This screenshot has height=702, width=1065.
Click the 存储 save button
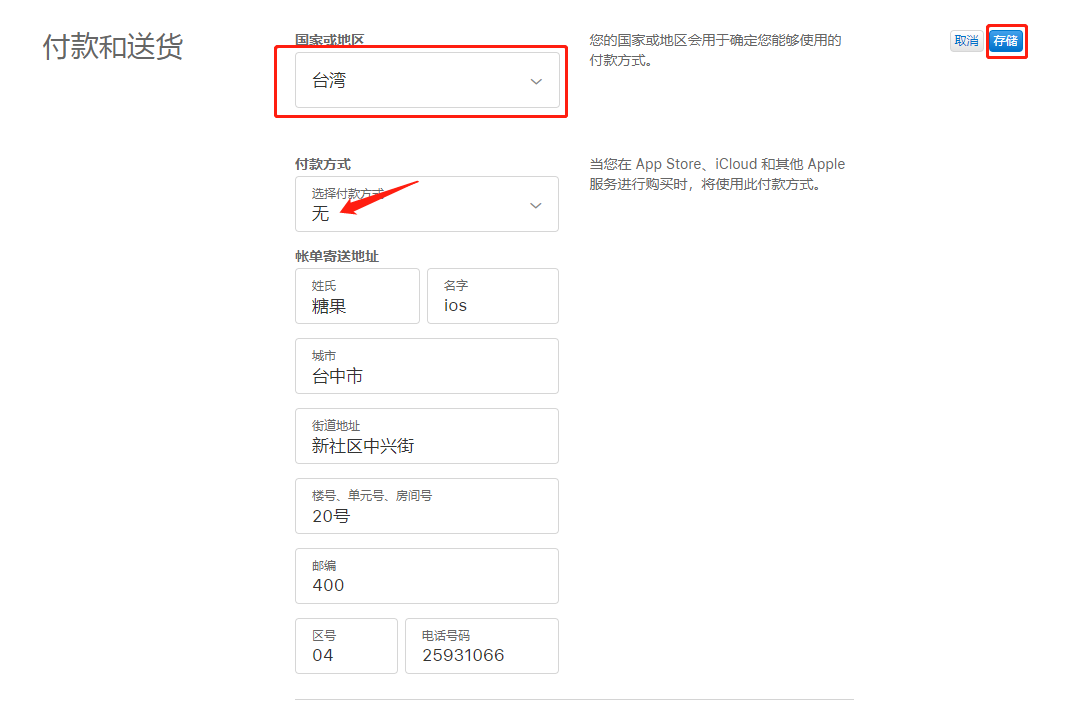point(1005,41)
